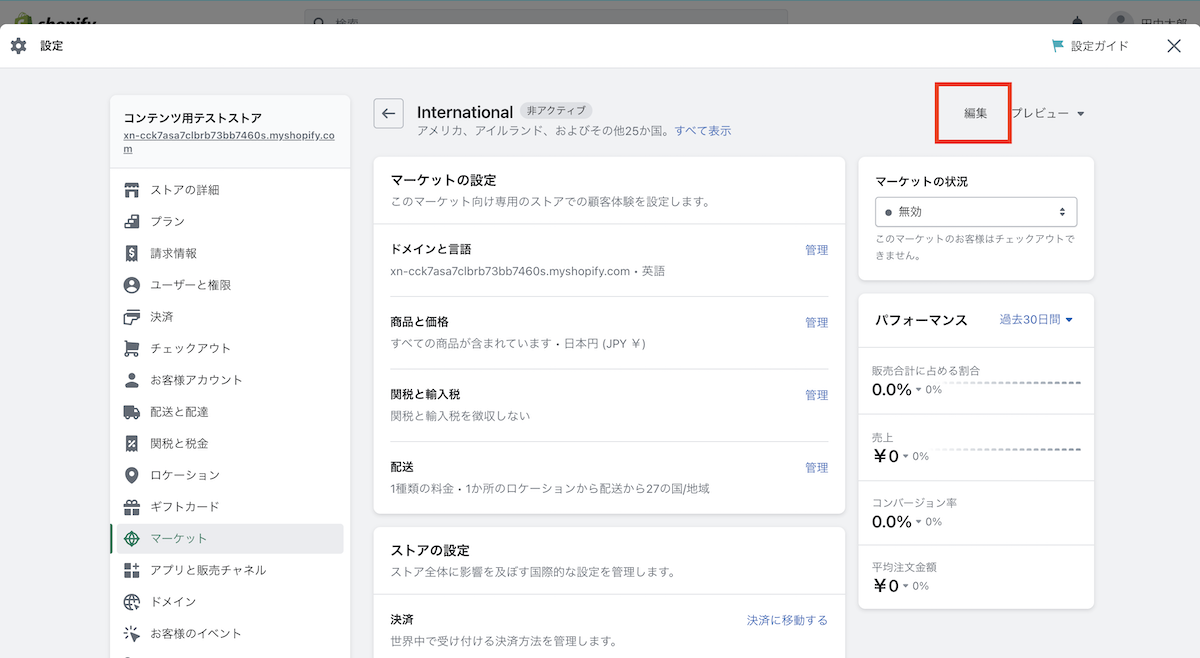Click the チェックアウト cart icon

point(131,349)
